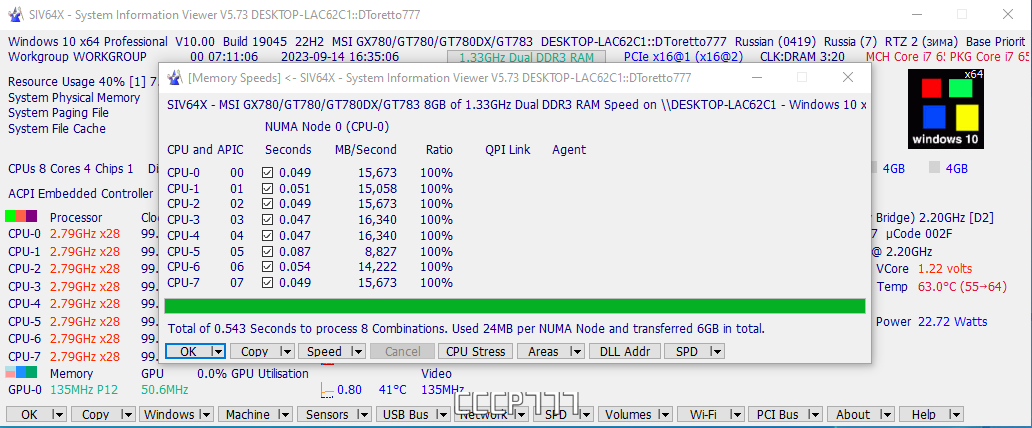
Task: Click the 'CLK:DRAM 3:20' text
Action: (802, 57)
